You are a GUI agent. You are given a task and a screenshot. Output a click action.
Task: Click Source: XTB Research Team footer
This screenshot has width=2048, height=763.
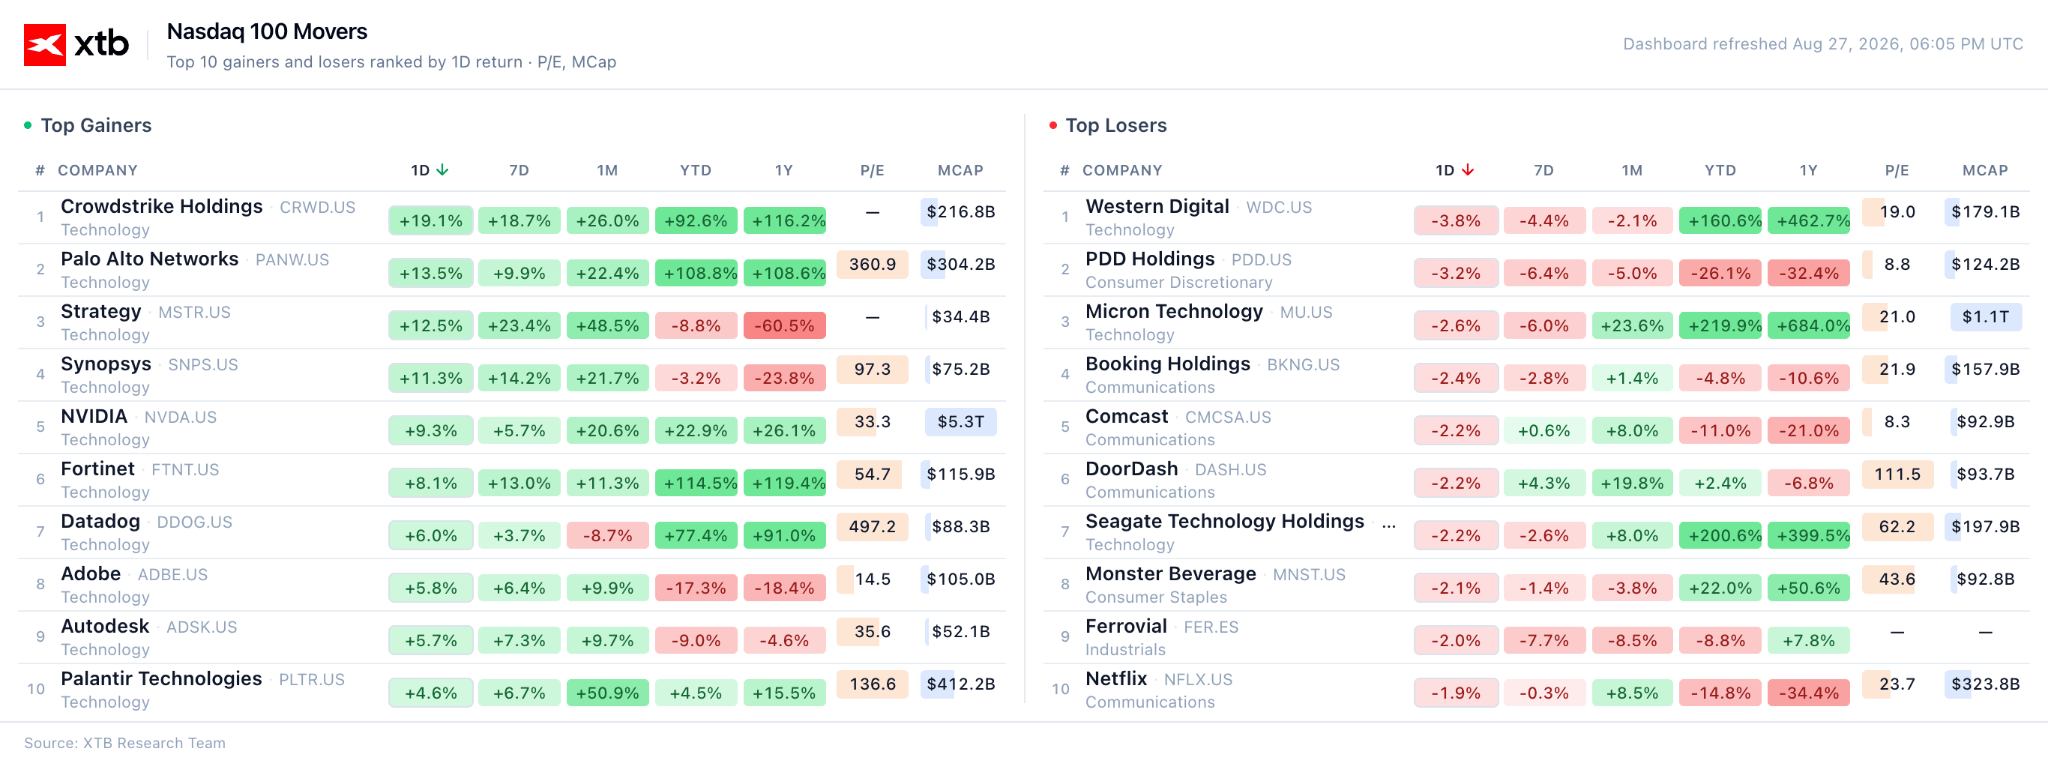point(125,743)
